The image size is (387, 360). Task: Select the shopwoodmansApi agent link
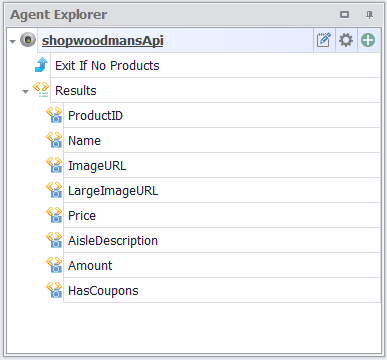pos(103,41)
